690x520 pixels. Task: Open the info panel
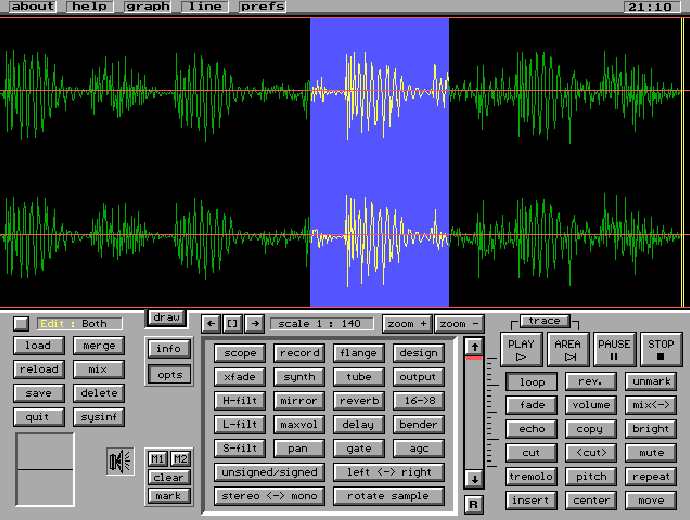point(169,348)
